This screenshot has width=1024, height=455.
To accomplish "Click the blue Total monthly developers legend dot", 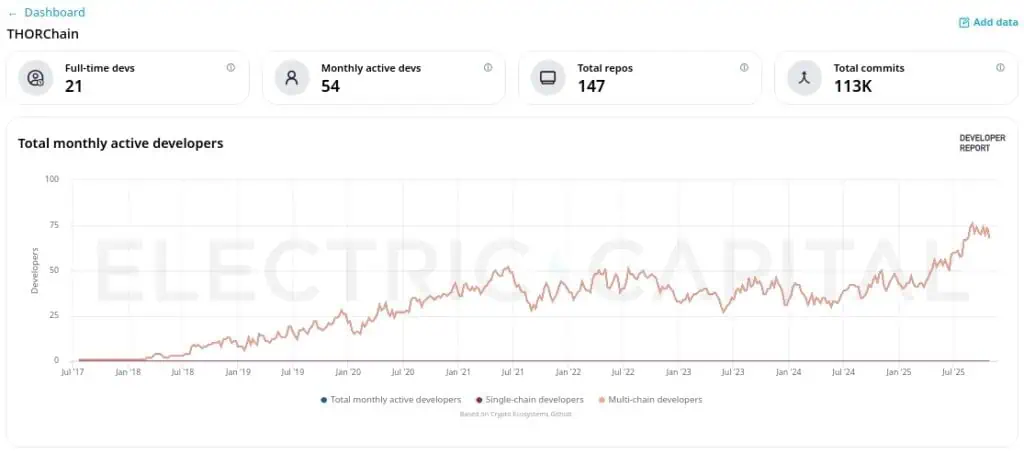I will pos(324,400).
